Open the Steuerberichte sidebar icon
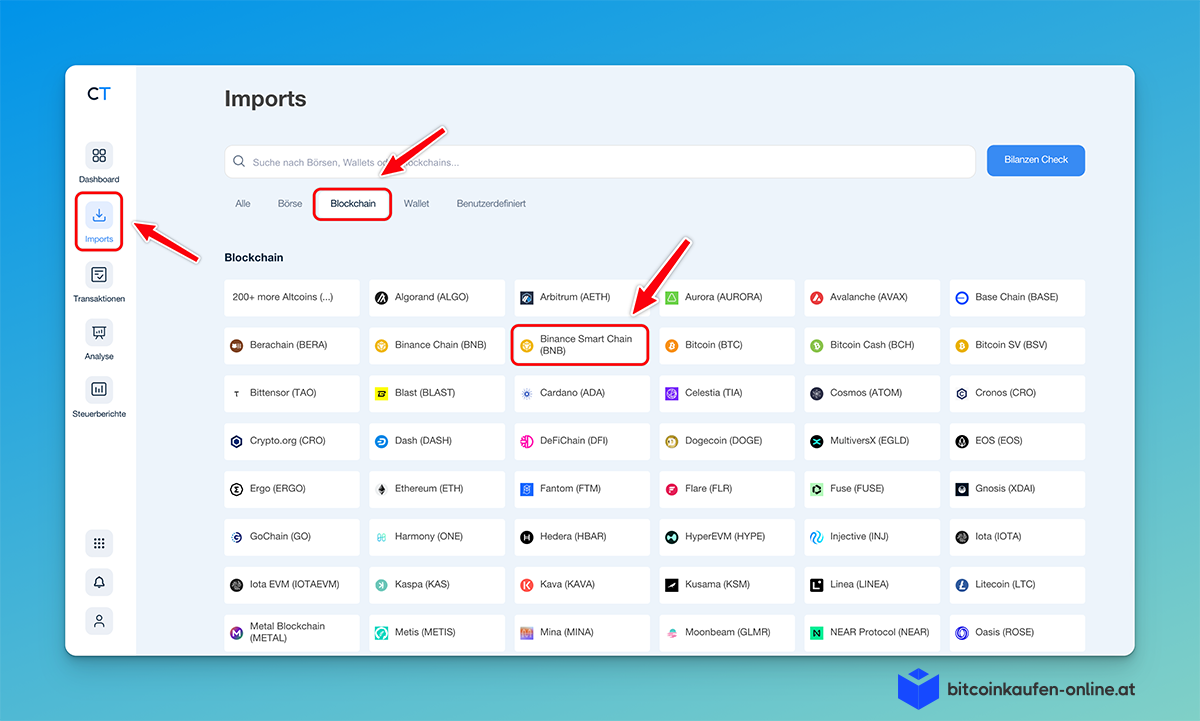The height and width of the screenshot is (721, 1200). [99, 389]
